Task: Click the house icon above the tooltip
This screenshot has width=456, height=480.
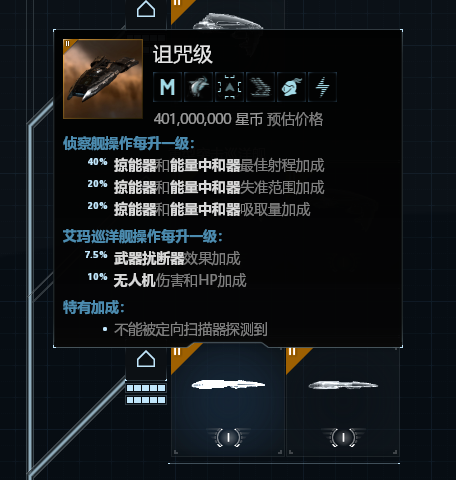Action: [146, 9]
